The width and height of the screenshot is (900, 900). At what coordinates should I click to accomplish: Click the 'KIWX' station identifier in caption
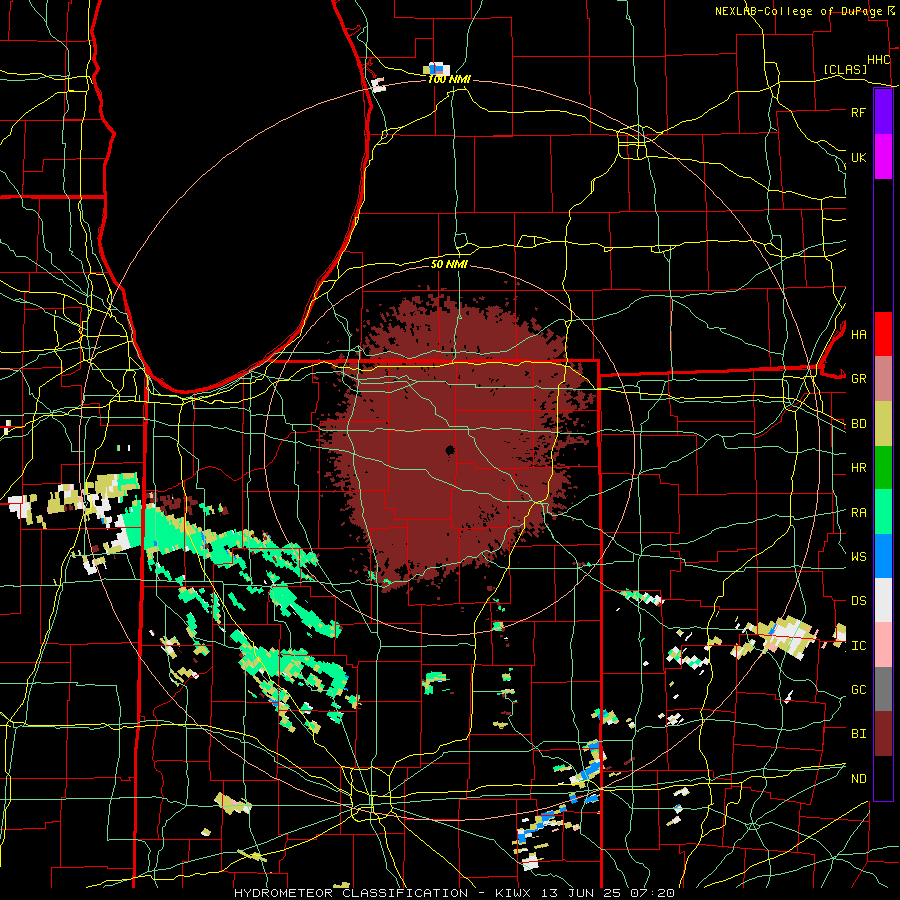[x=512, y=893]
